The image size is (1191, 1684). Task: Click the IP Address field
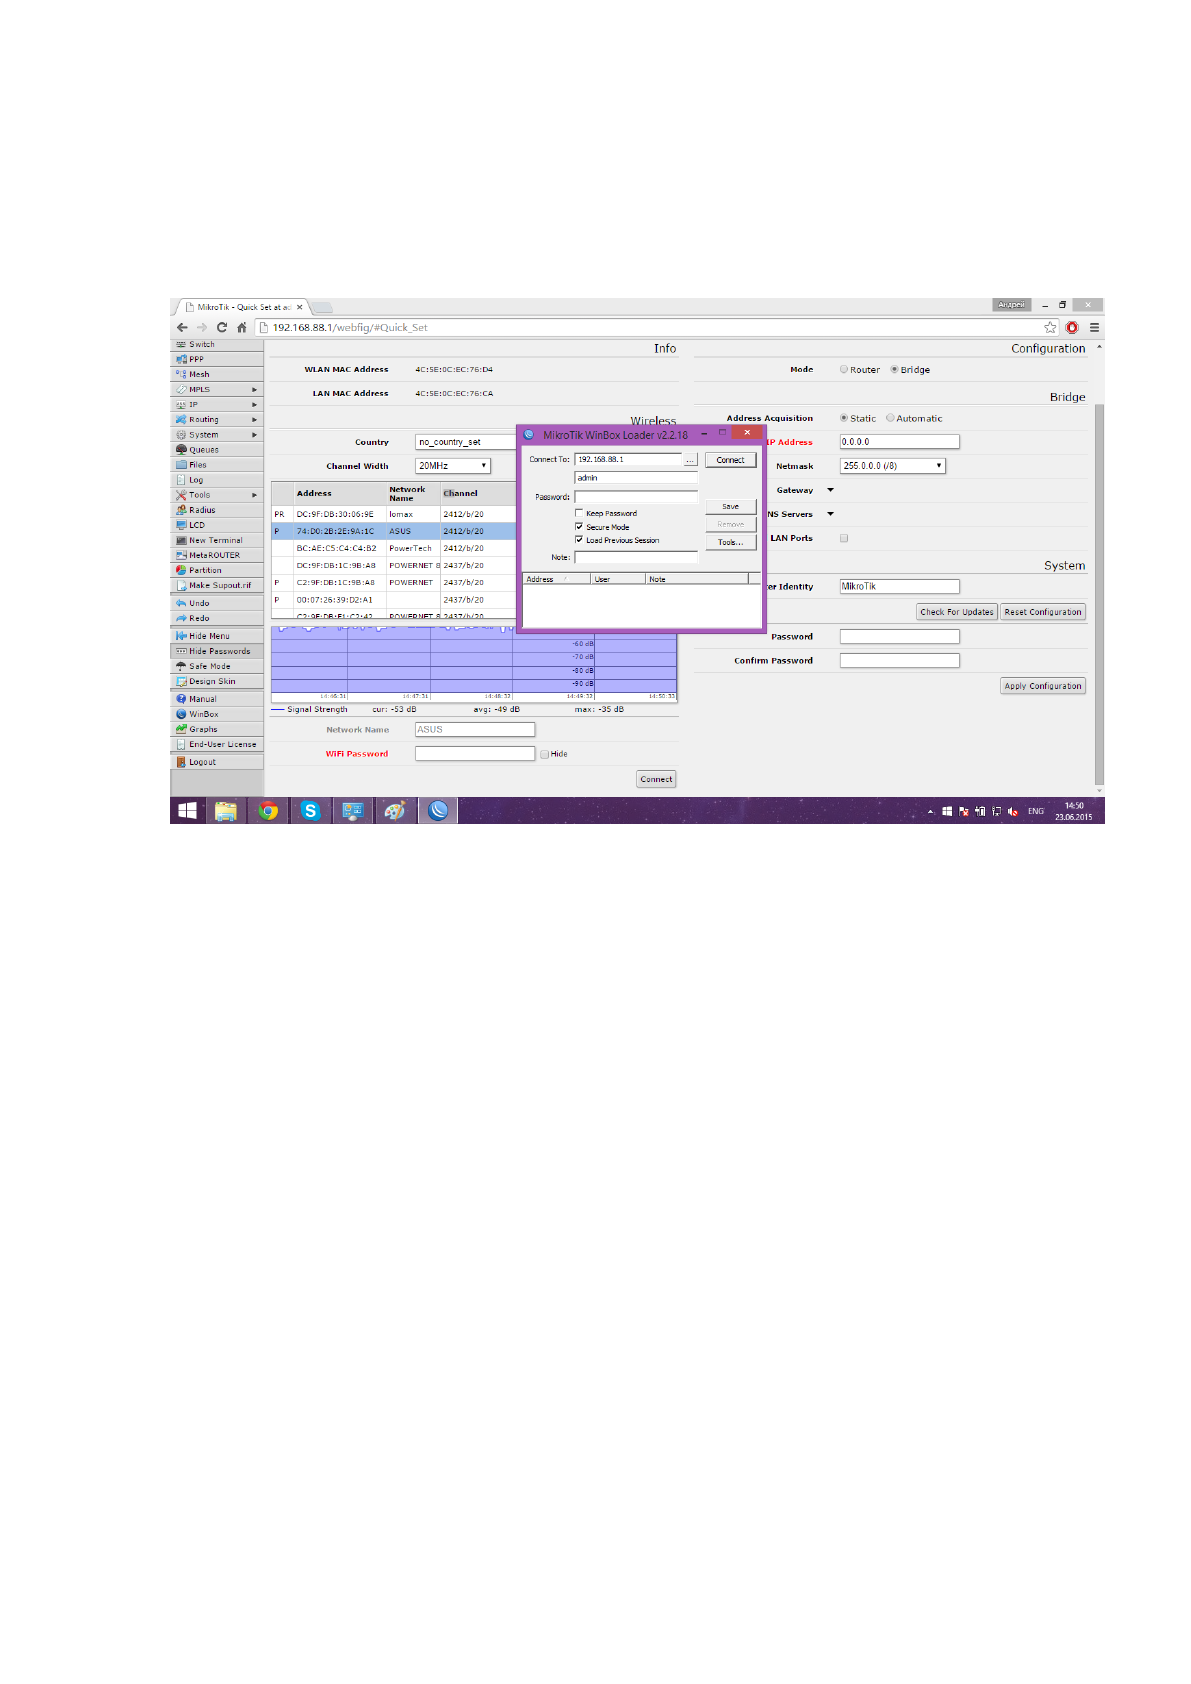pos(900,442)
